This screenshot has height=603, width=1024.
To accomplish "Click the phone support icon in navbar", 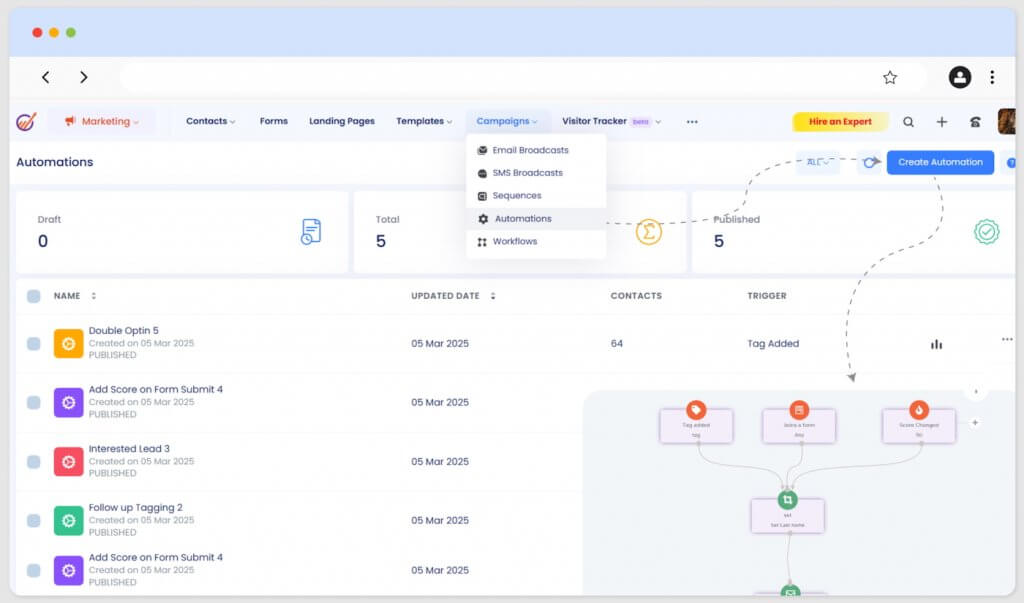I will coord(975,121).
